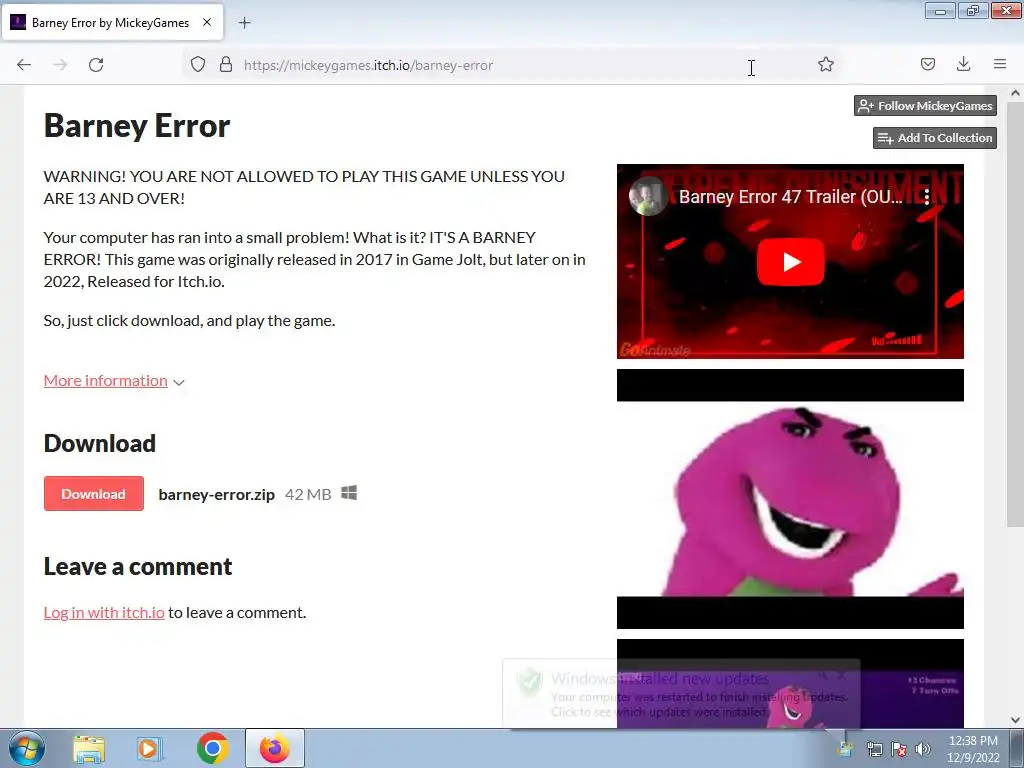Select the Barney Error by MickeyGames tab

[x=112, y=23]
